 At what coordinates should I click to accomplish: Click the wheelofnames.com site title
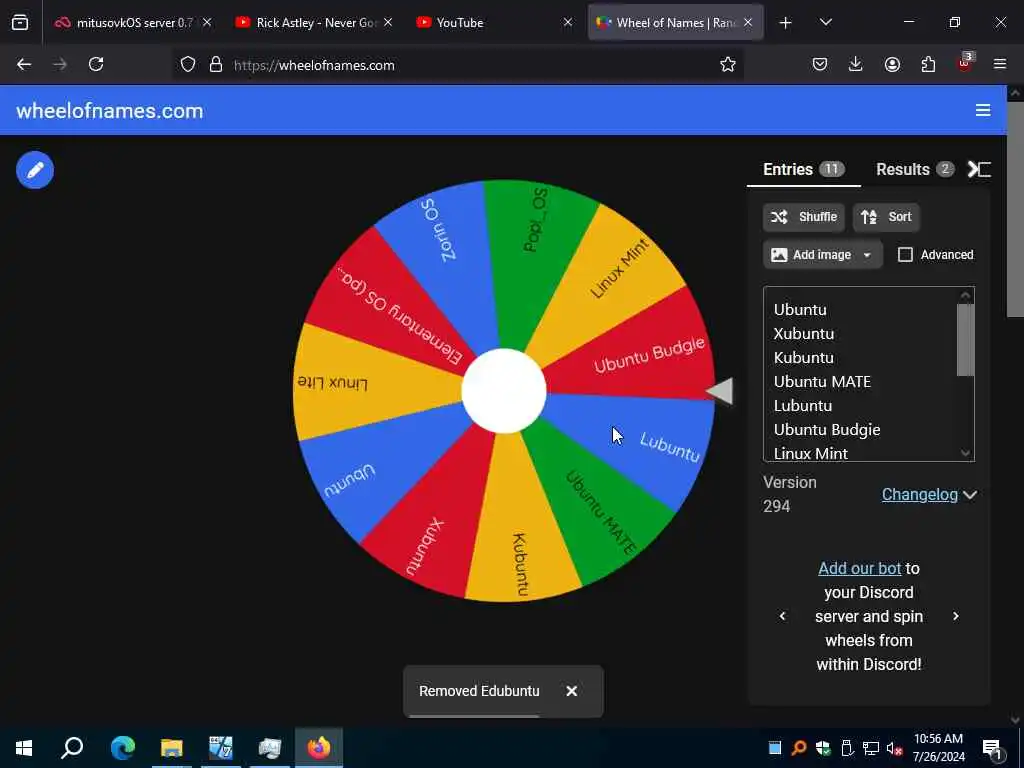(x=110, y=111)
